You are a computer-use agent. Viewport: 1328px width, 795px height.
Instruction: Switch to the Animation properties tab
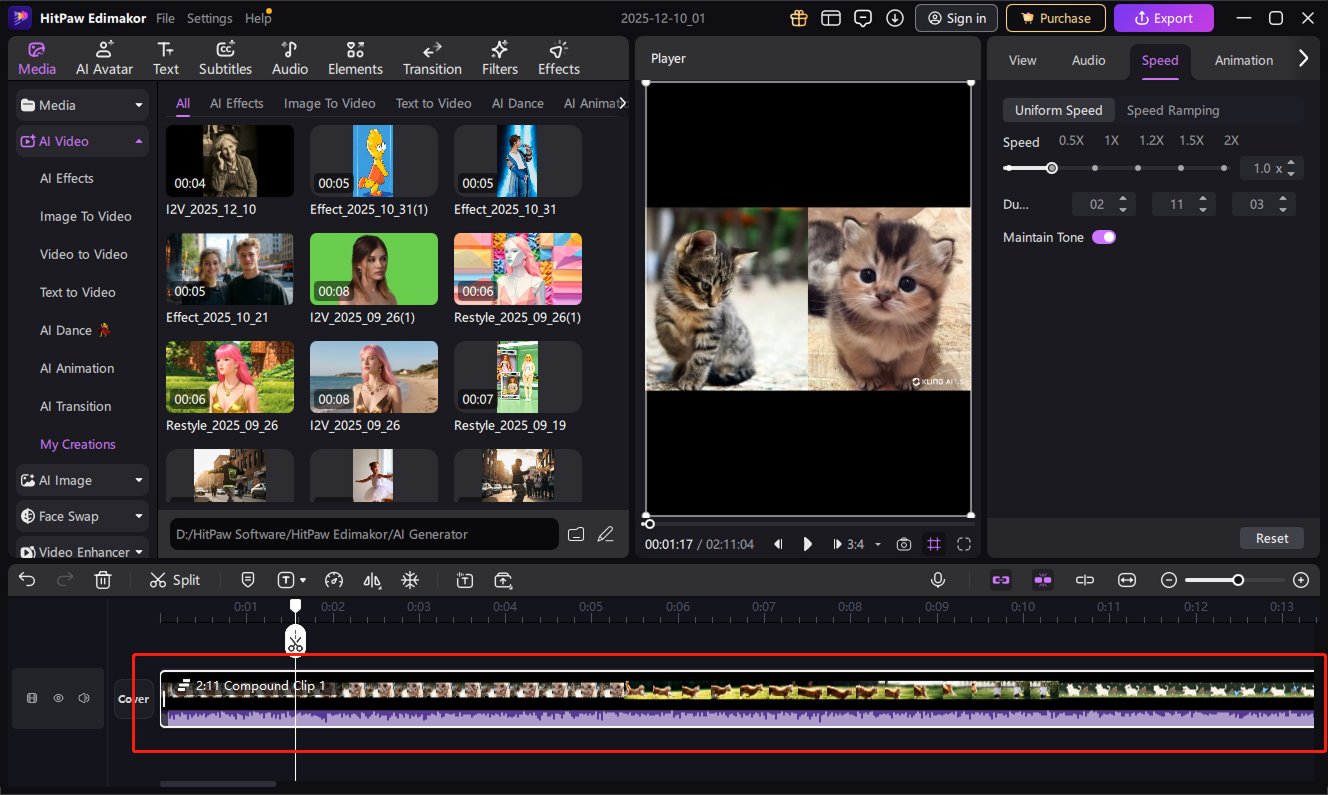point(1243,60)
